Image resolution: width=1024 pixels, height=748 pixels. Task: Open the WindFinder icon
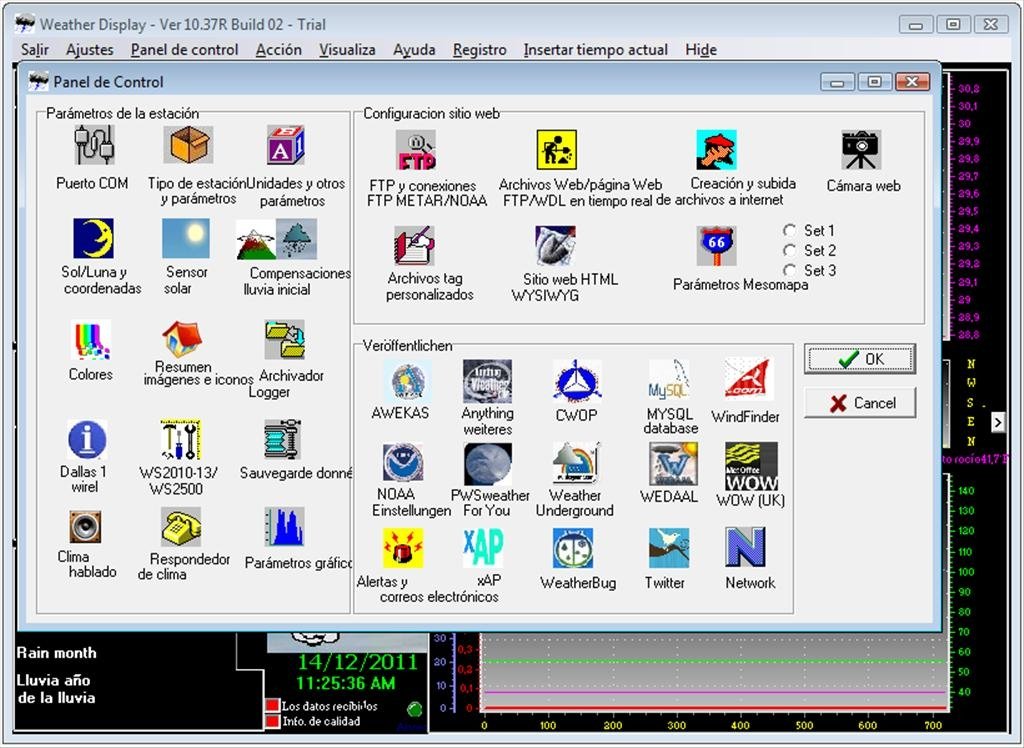tap(748, 378)
